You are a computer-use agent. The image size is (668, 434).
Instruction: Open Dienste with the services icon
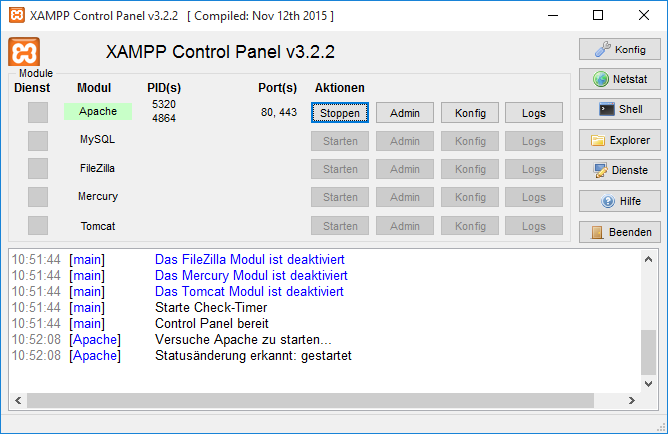(x=619, y=170)
